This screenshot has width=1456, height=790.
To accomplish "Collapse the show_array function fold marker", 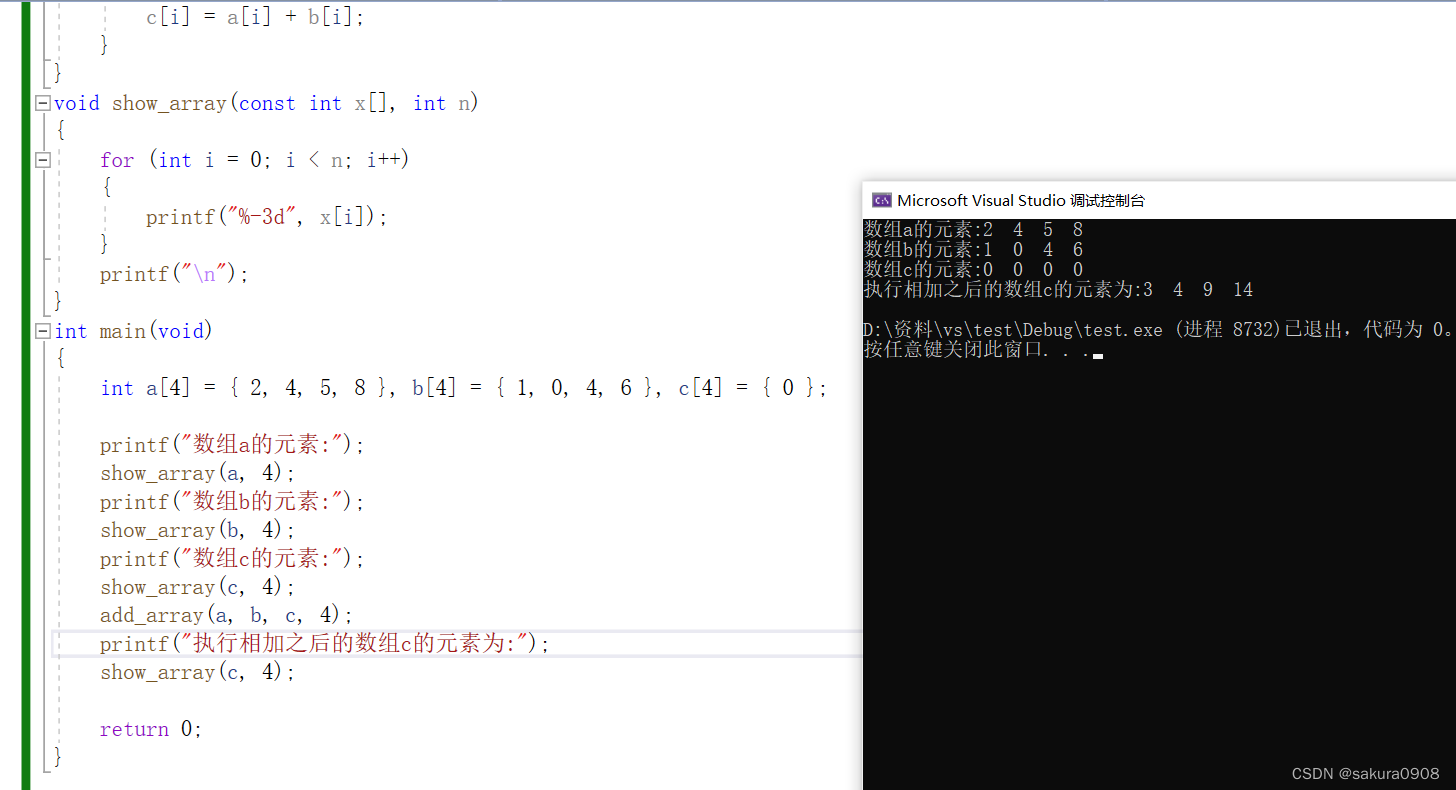I will point(42,103).
